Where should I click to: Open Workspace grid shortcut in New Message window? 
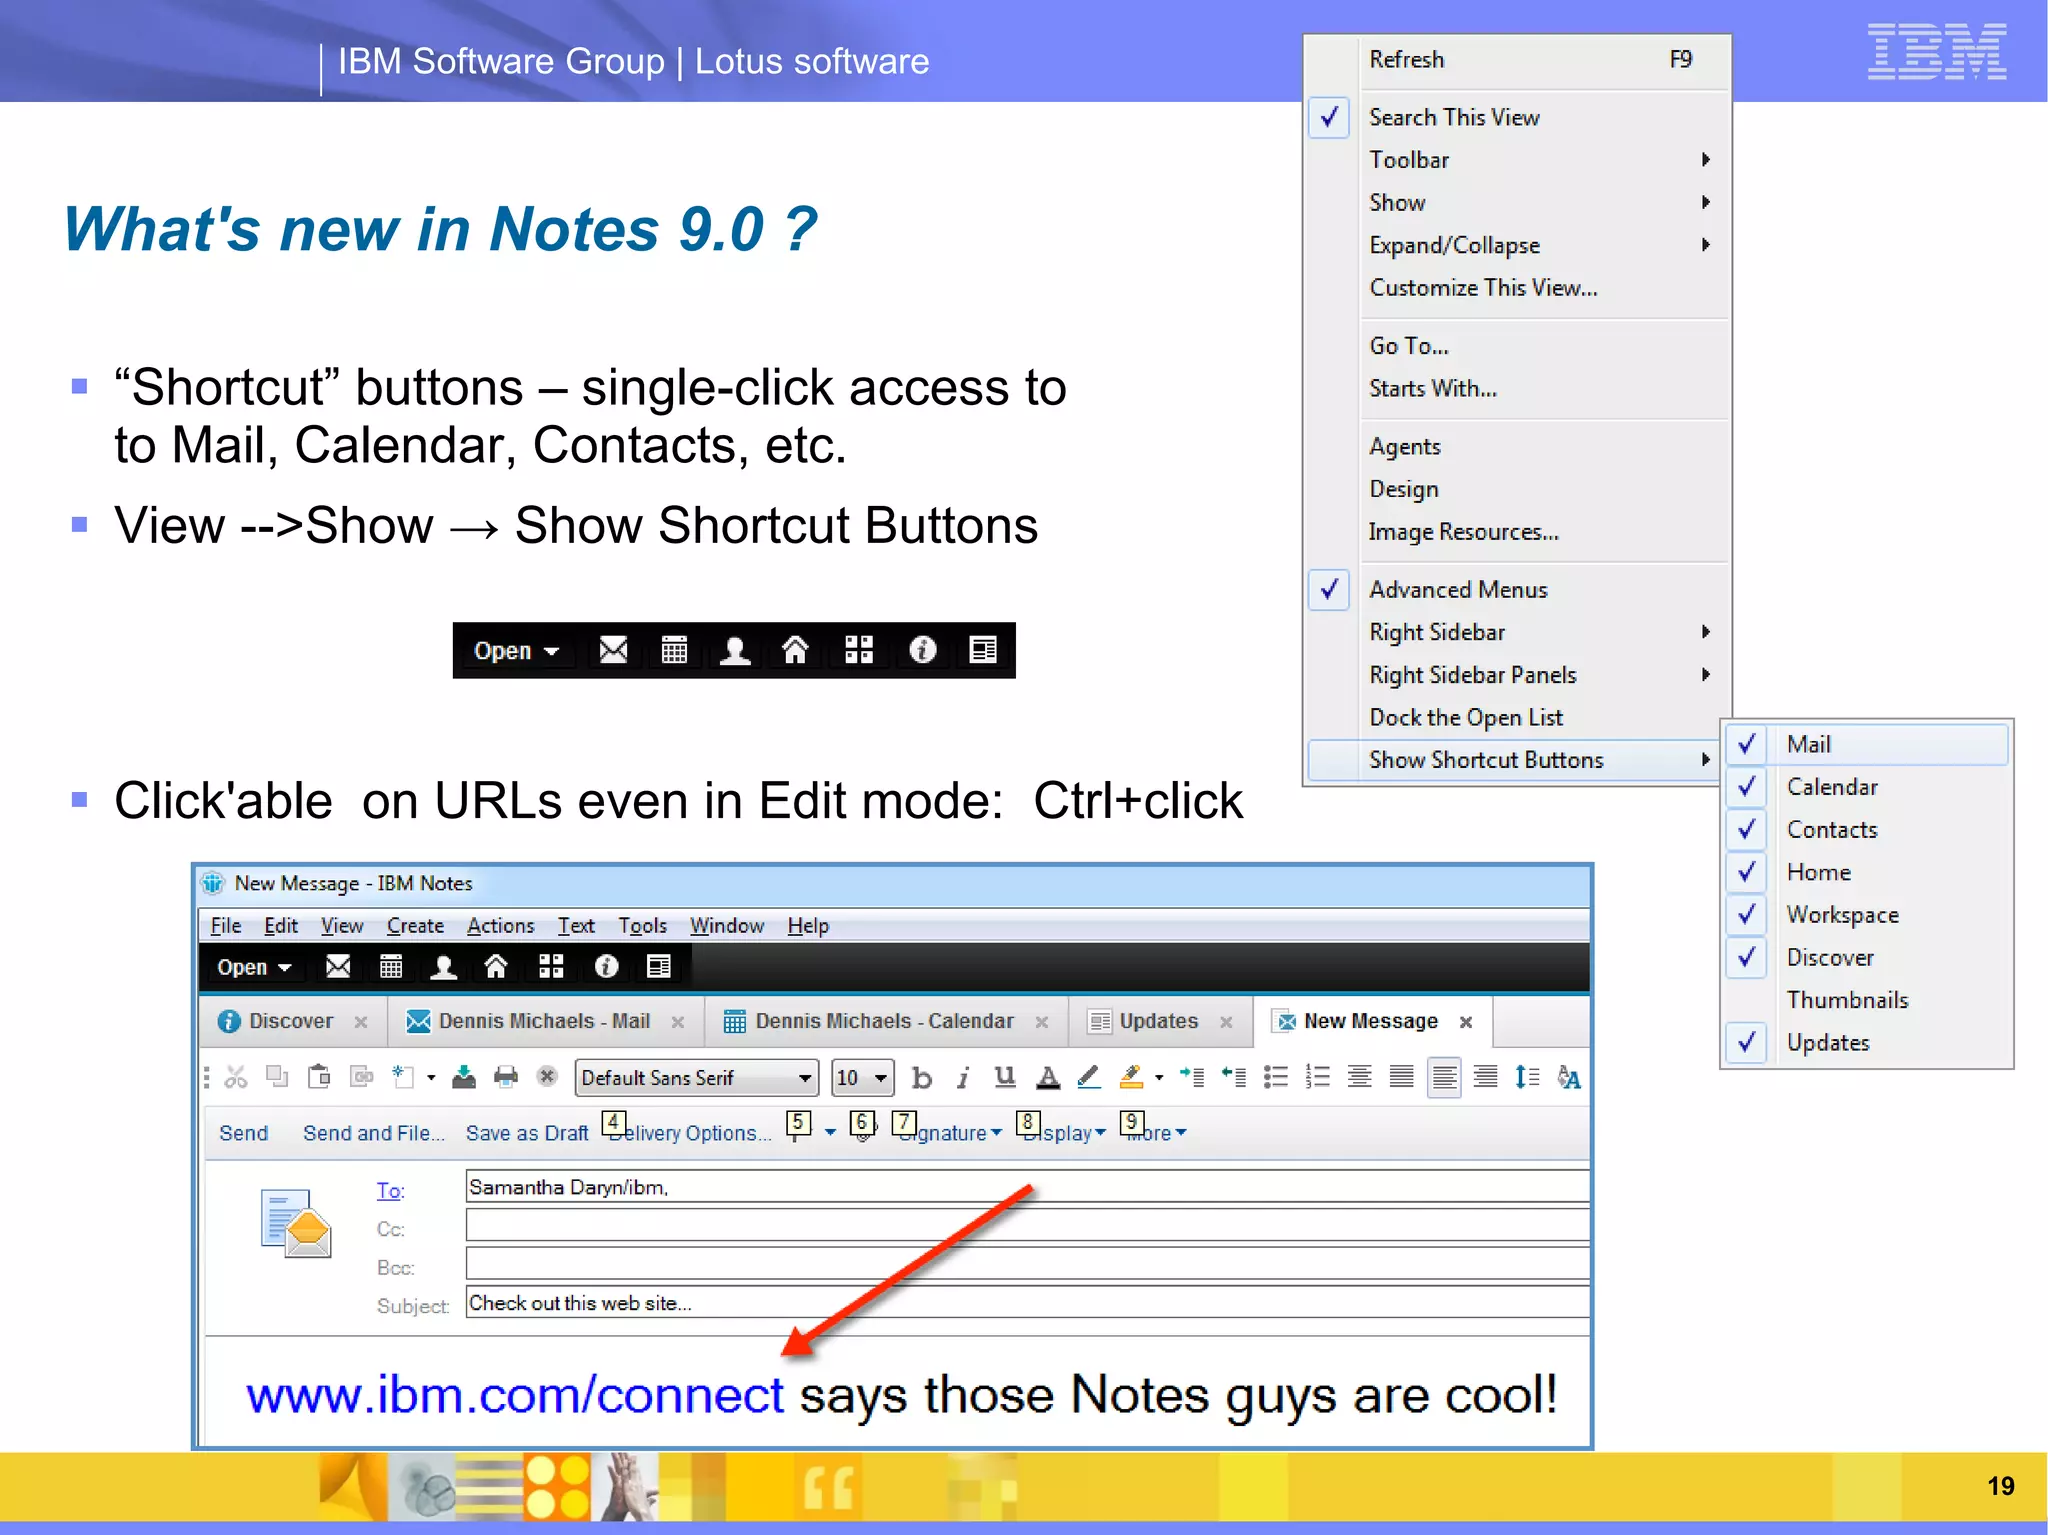click(x=551, y=966)
